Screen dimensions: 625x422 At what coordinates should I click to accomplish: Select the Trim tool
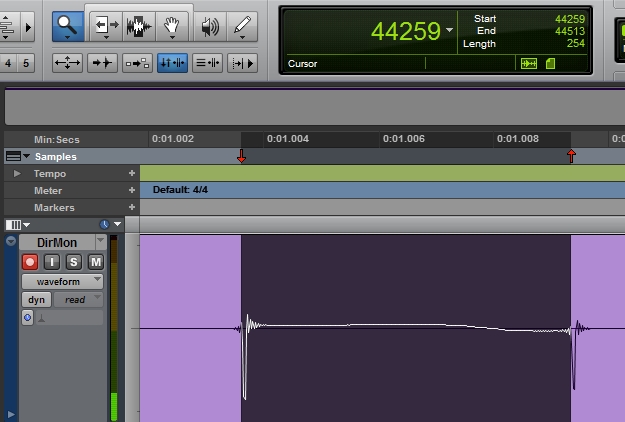pyautogui.click(x=104, y=27)
